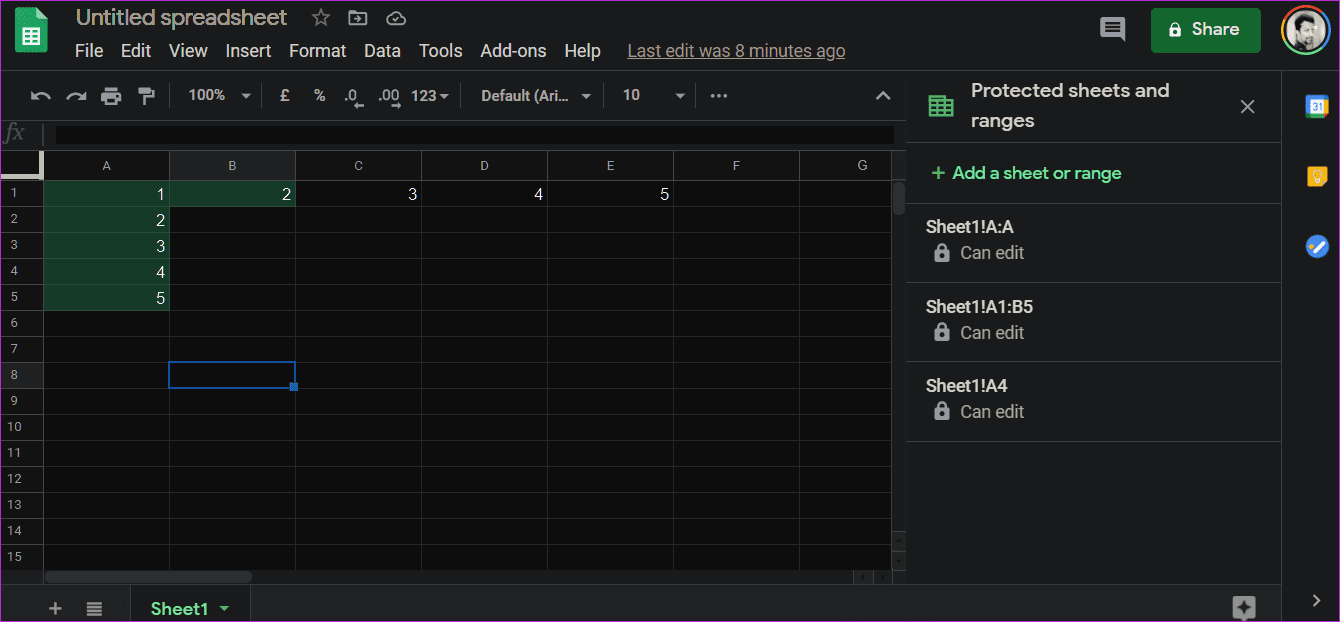Click cell B1 containing 2
The width and height of the screenshot is (1340, 622).
[x=232, y=194]
